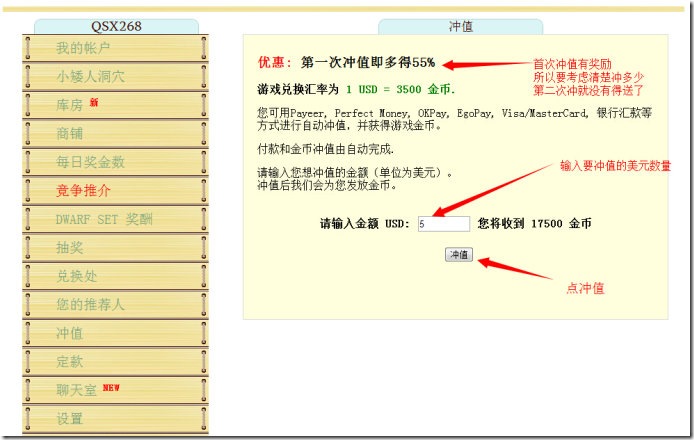
Task: Click the red NEW badge beside 聊天室
Action: pyautogui.click(x=110, y=388)
